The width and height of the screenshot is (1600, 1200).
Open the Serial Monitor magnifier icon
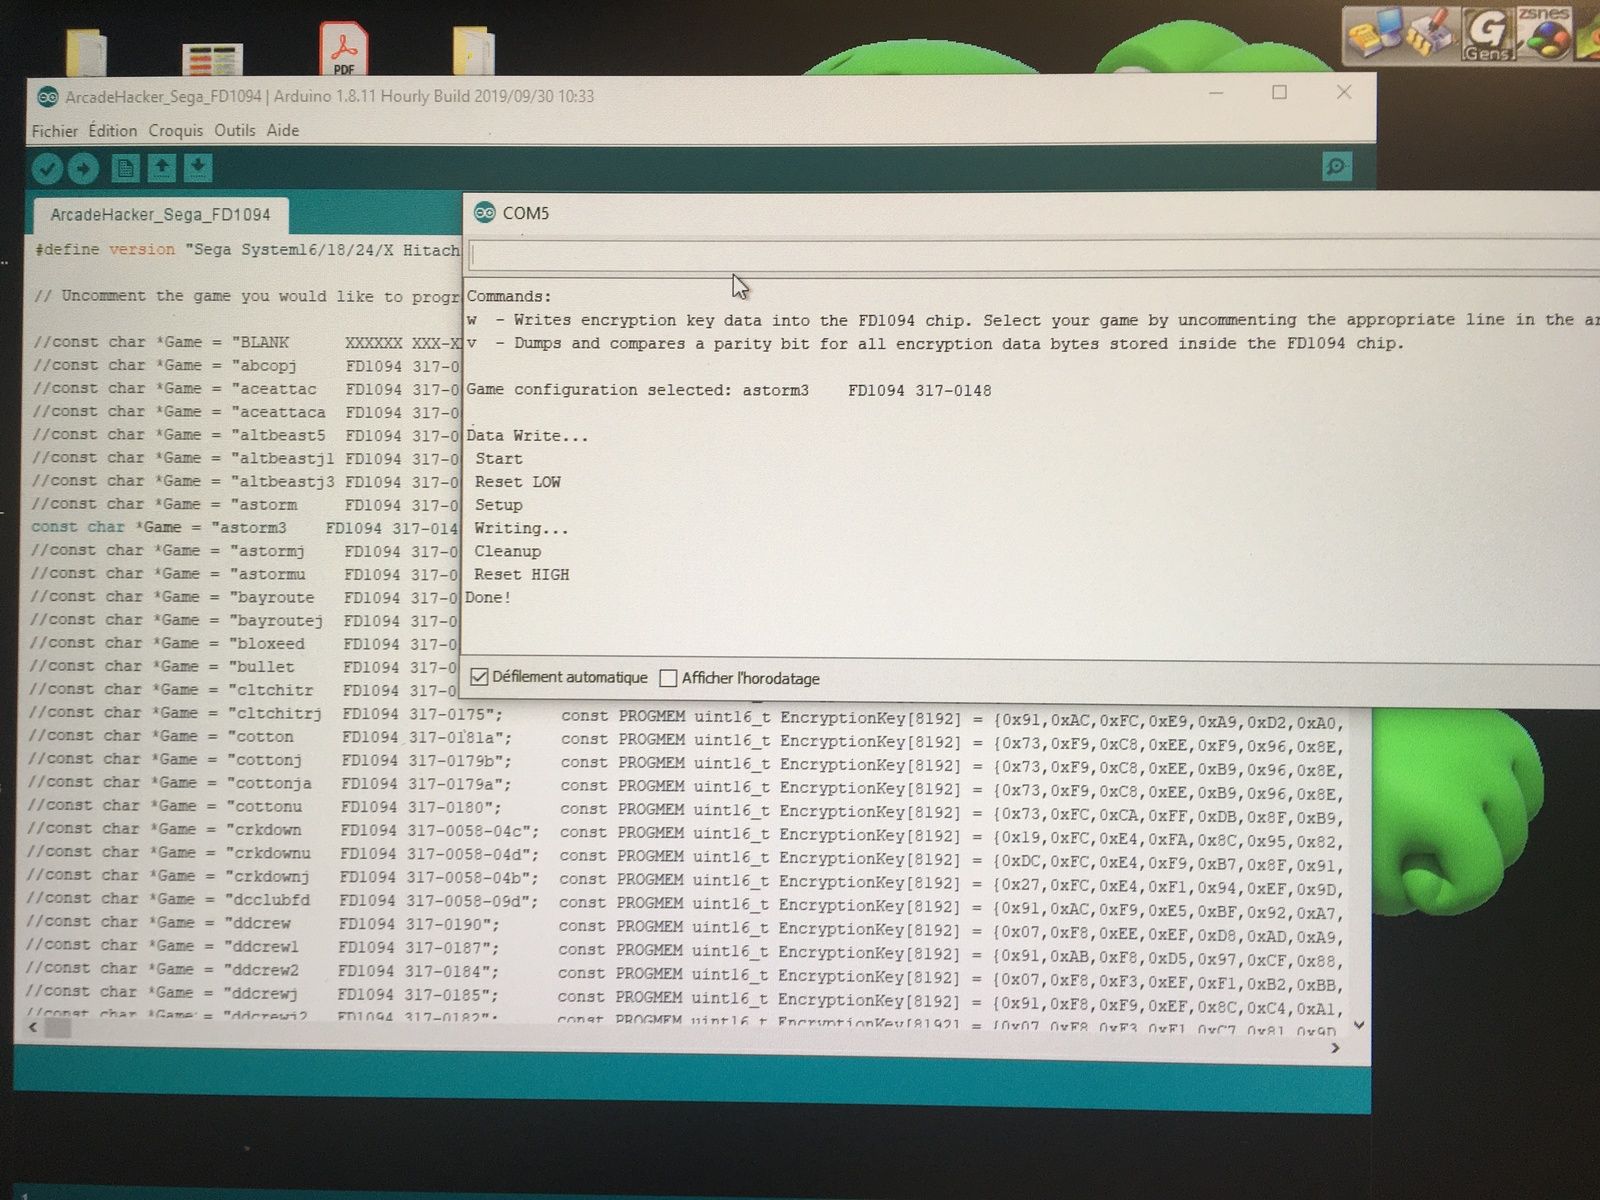tap(1337, 166)
